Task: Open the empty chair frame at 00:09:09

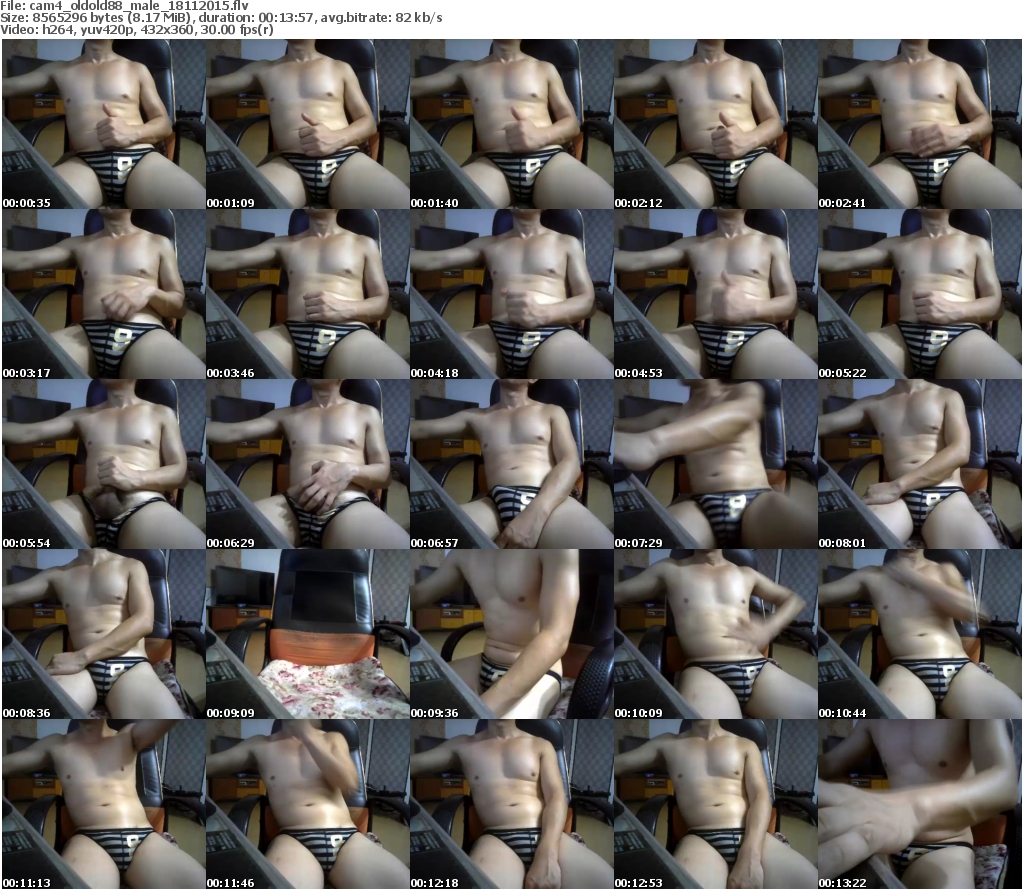Action: click(308, 634)
